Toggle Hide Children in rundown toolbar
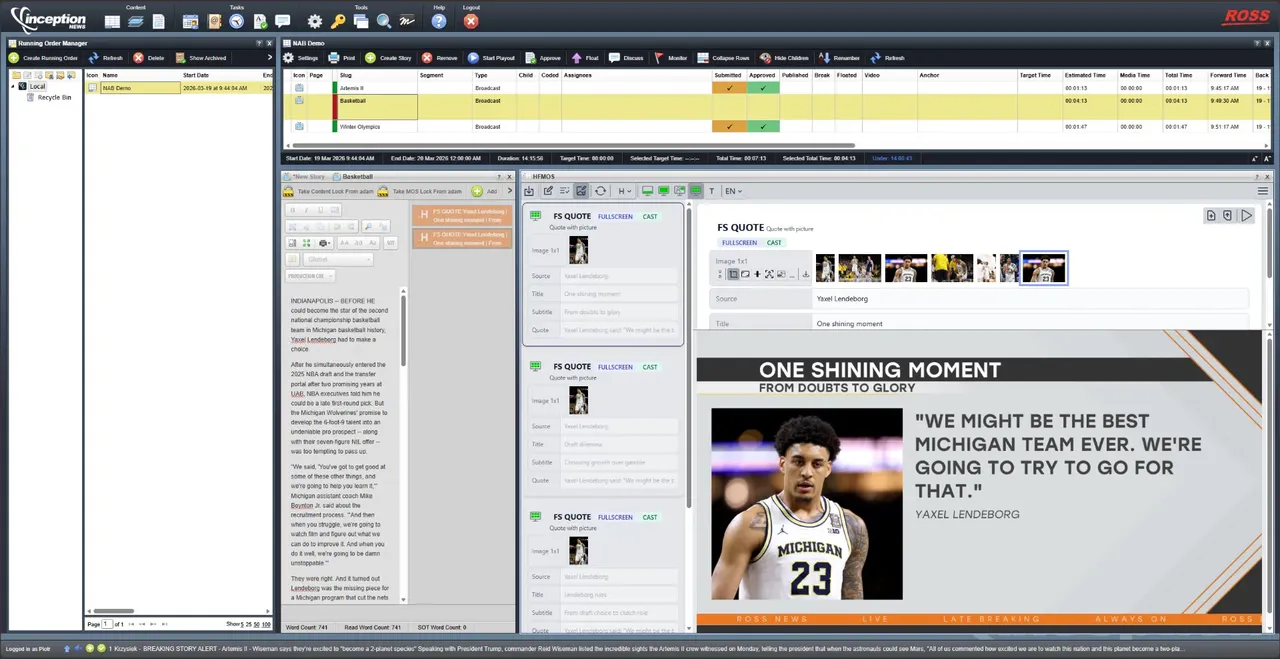The height and width of the screenshot is (659, 1280). pos(766,58)
